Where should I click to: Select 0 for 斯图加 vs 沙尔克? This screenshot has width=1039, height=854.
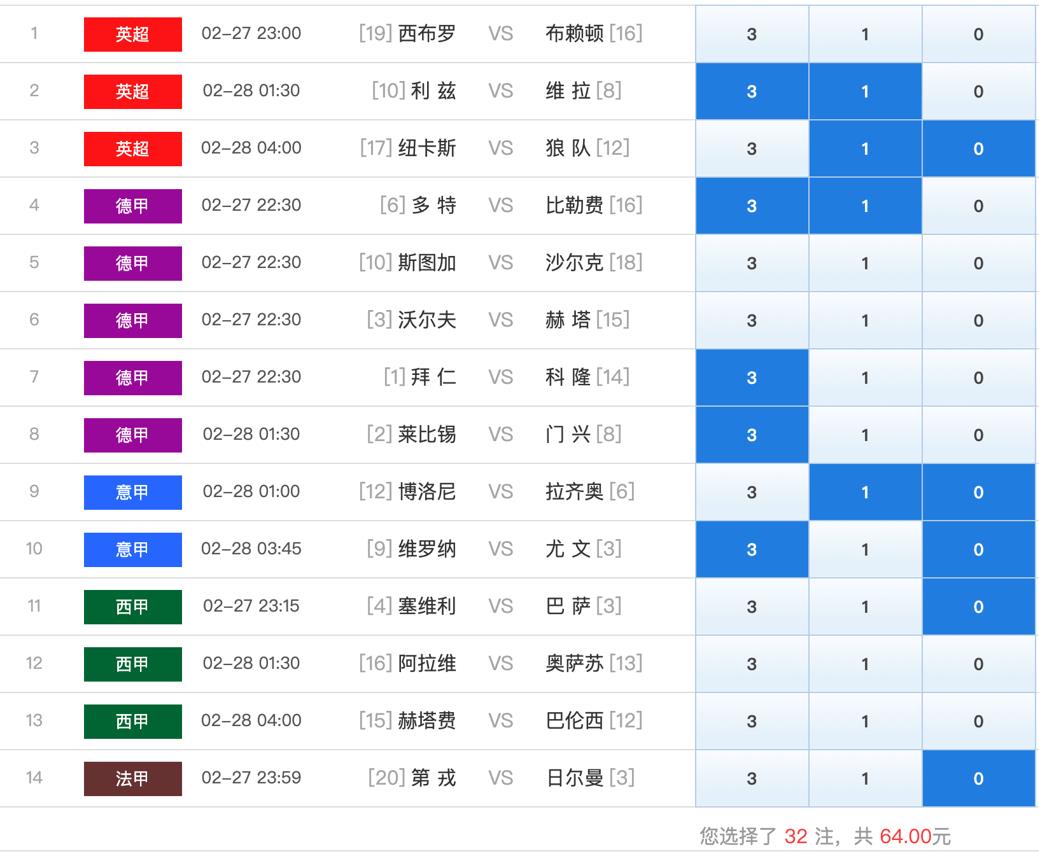coord(979,263)
